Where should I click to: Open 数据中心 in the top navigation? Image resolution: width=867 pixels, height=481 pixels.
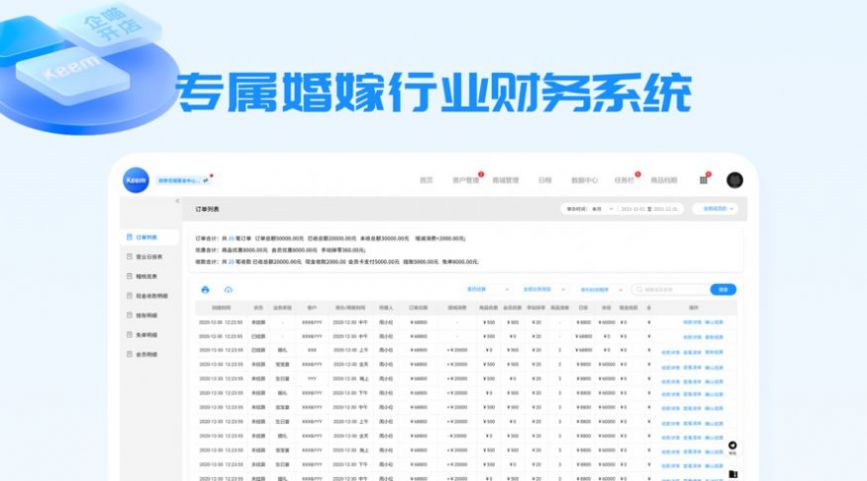coord(584,180)
